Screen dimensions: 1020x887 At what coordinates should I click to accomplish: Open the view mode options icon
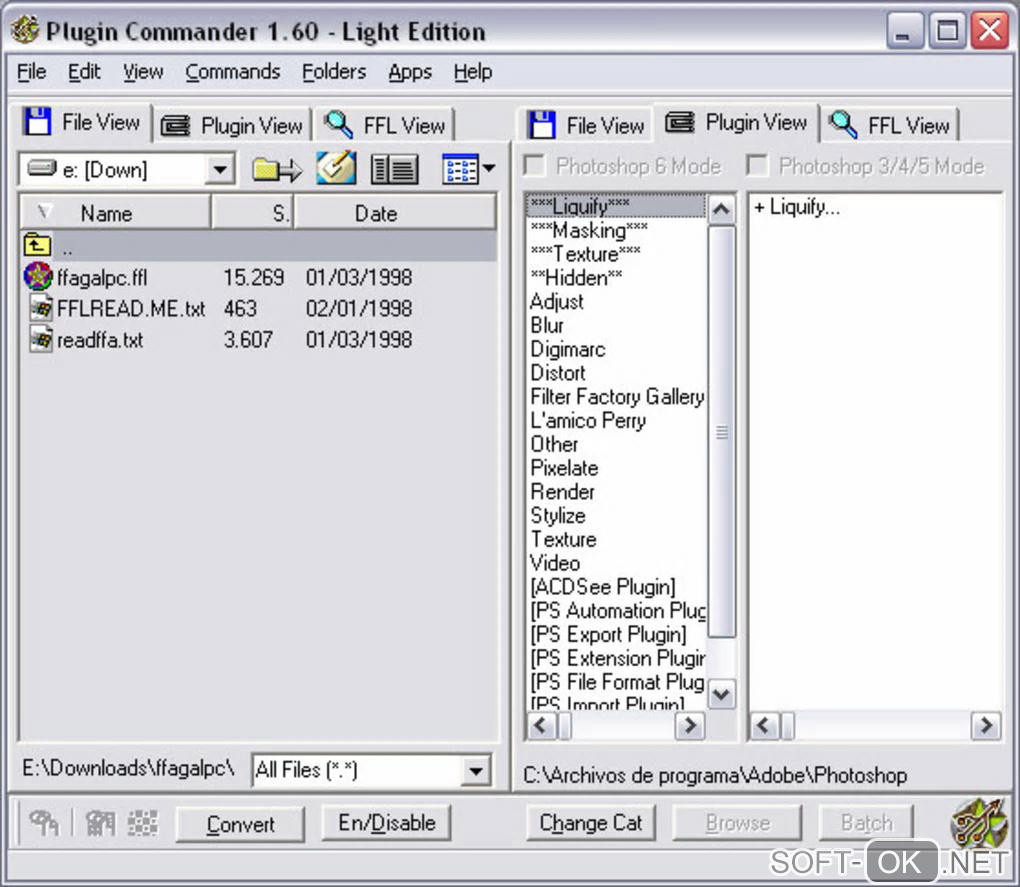pos(460,169)
